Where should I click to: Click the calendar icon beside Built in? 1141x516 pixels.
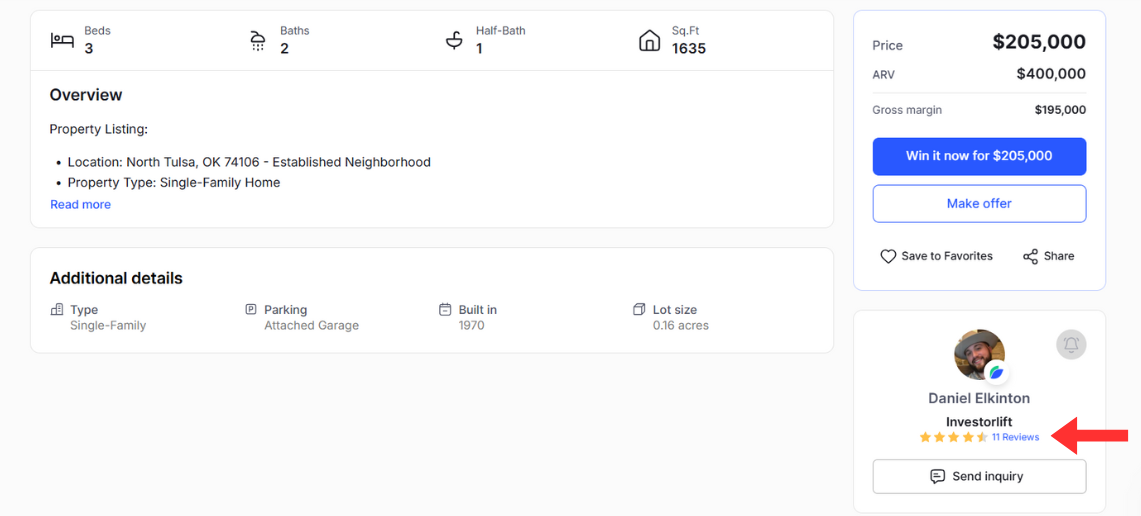[445, 309]
